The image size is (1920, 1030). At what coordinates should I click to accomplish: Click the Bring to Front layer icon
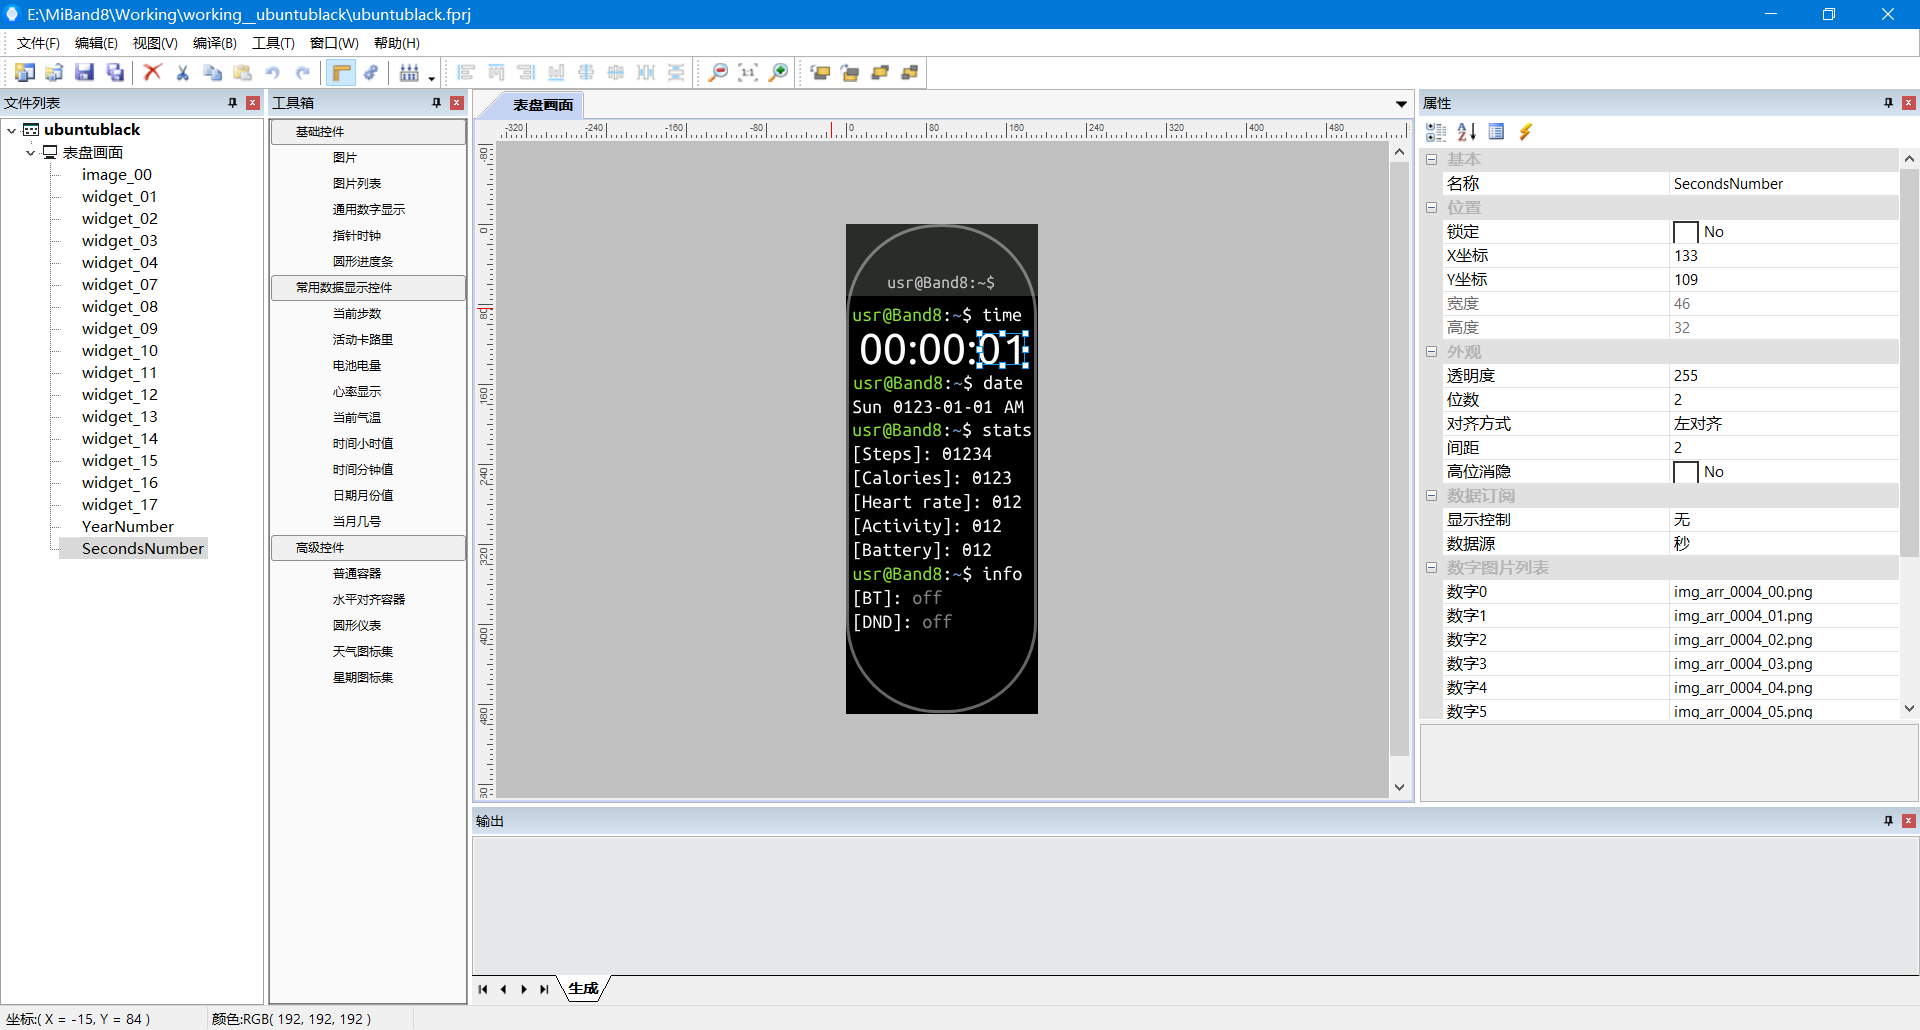821,72
